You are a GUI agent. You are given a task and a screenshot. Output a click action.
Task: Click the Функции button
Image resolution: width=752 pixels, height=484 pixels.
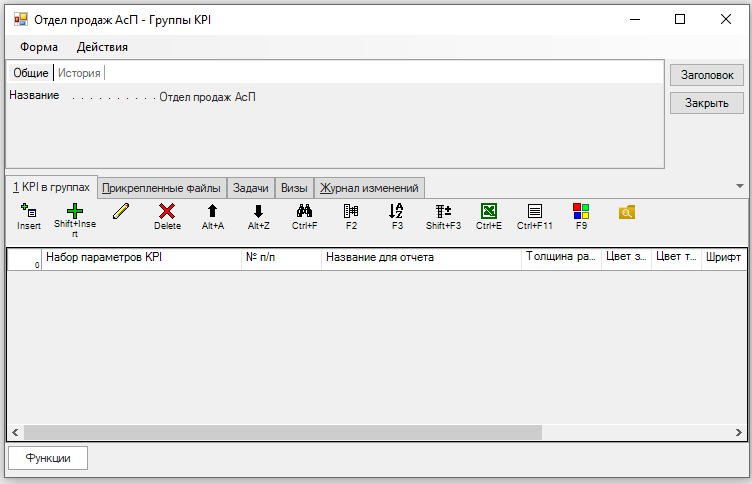point(48,457)
